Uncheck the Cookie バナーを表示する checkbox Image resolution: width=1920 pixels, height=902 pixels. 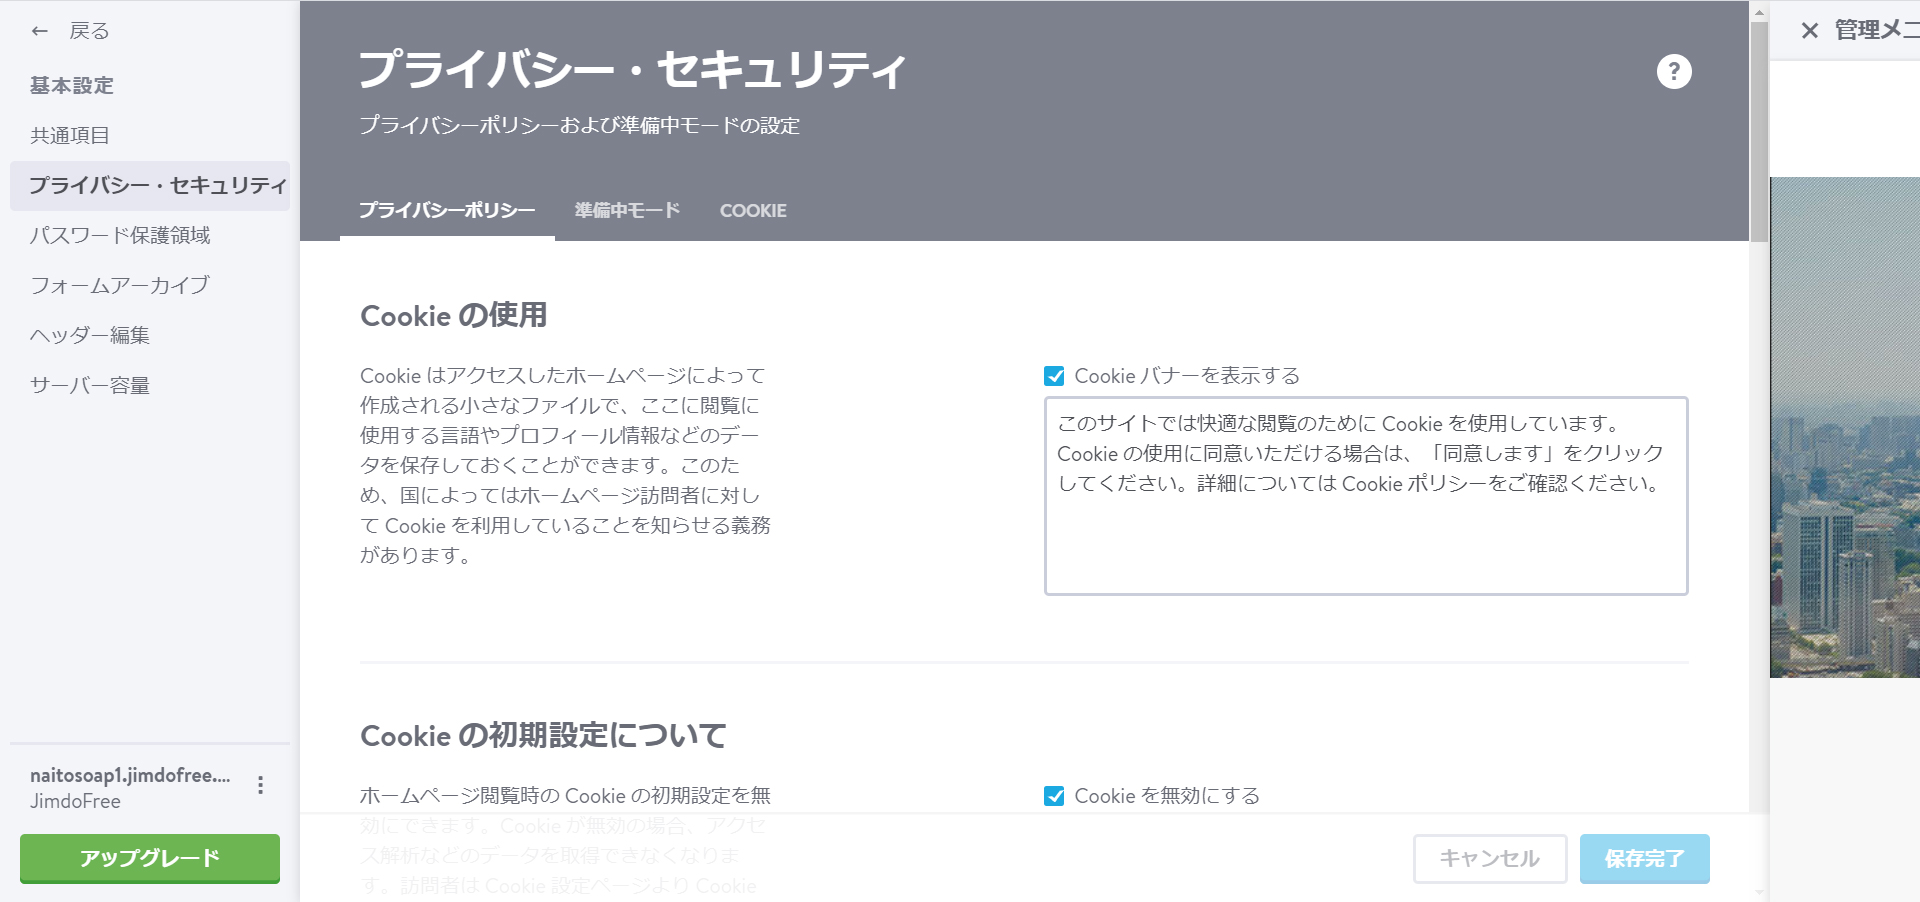[1053, 376]
